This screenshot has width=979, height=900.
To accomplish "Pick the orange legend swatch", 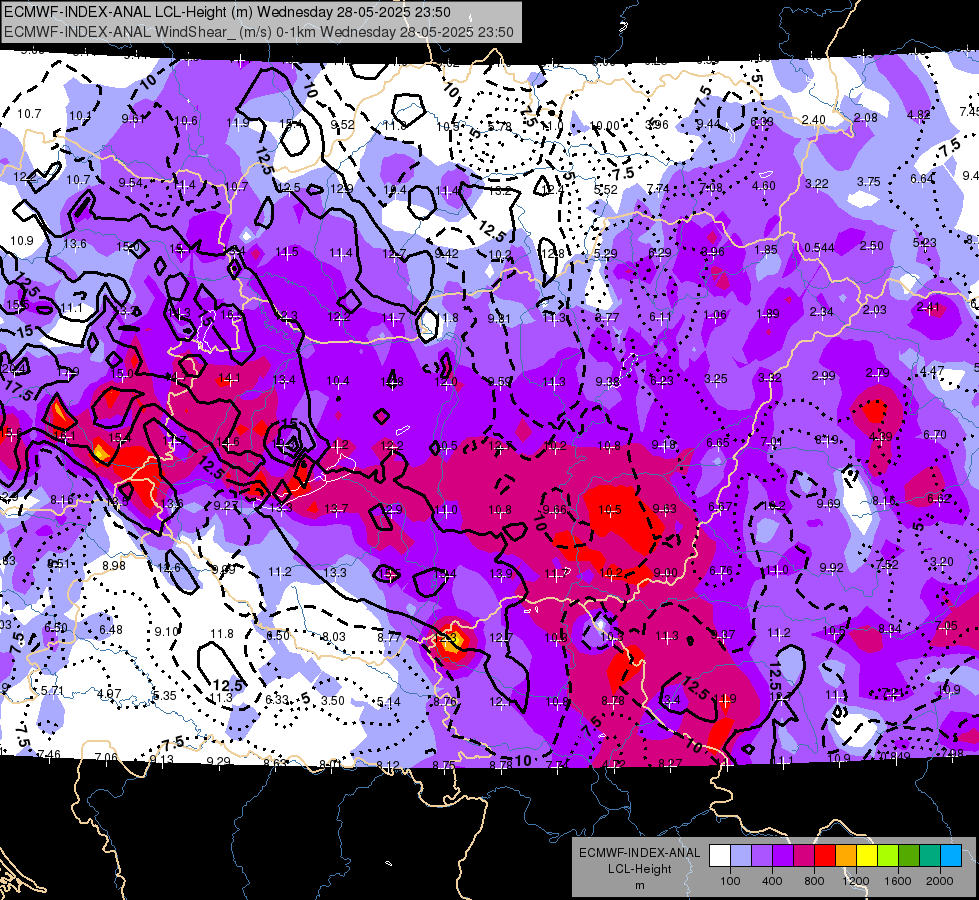I will [846, 856].
